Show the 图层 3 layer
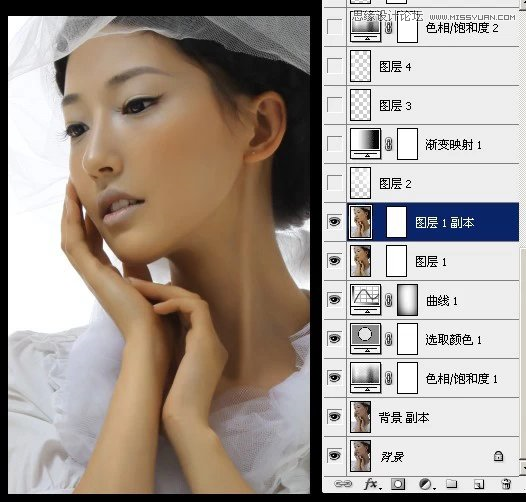Screen dimensions: 526x502 (334, 105)
